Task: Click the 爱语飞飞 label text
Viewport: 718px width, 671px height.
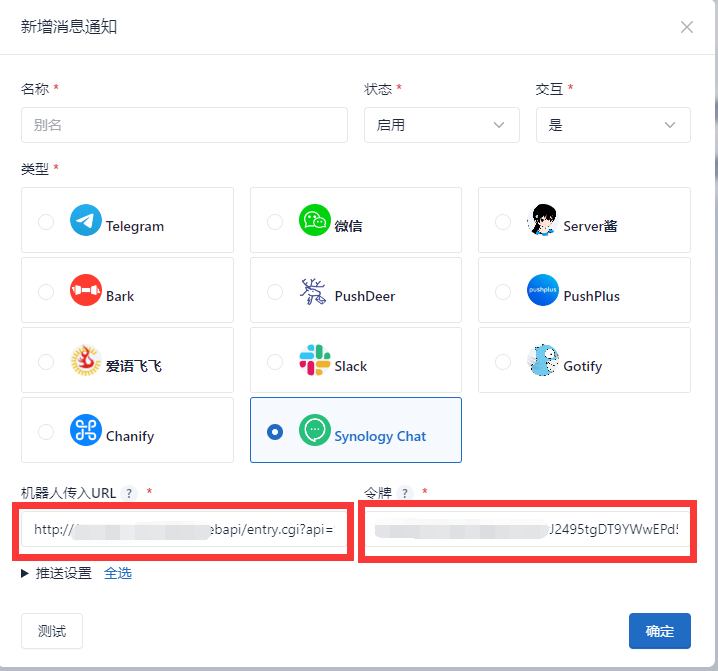Action: [134, 366]
